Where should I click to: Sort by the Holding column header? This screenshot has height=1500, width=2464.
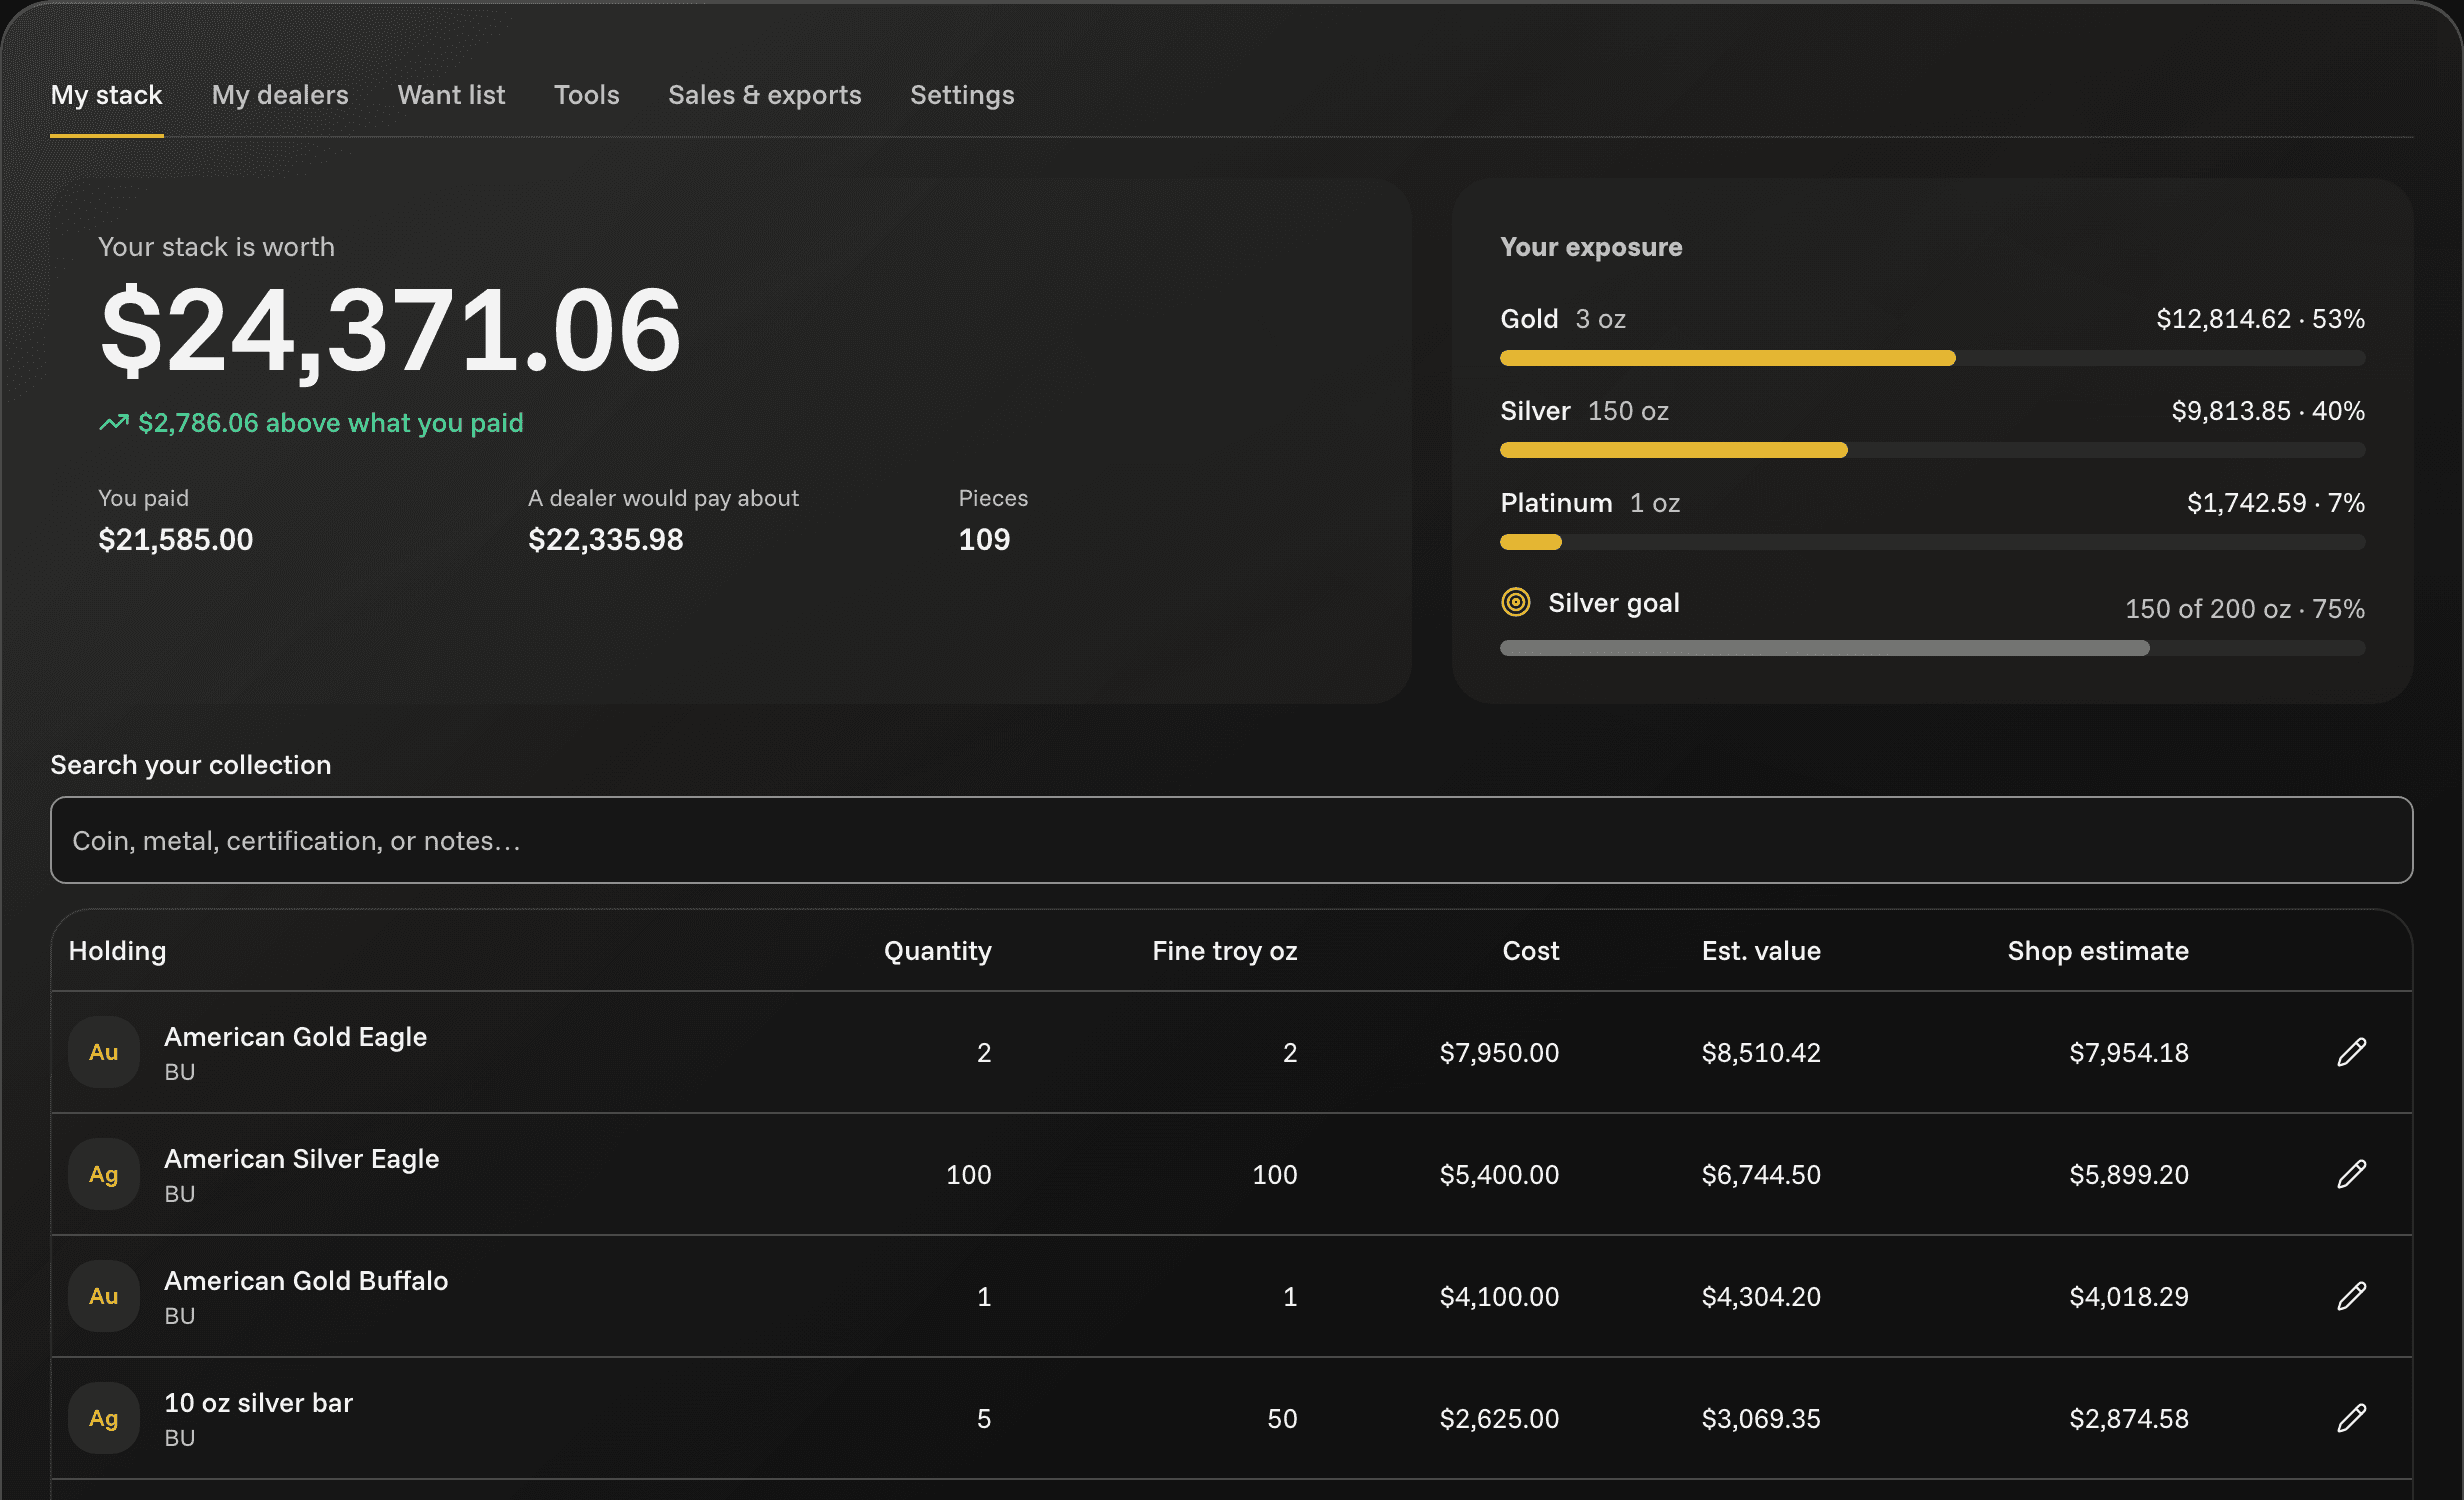tap(118, 951)
